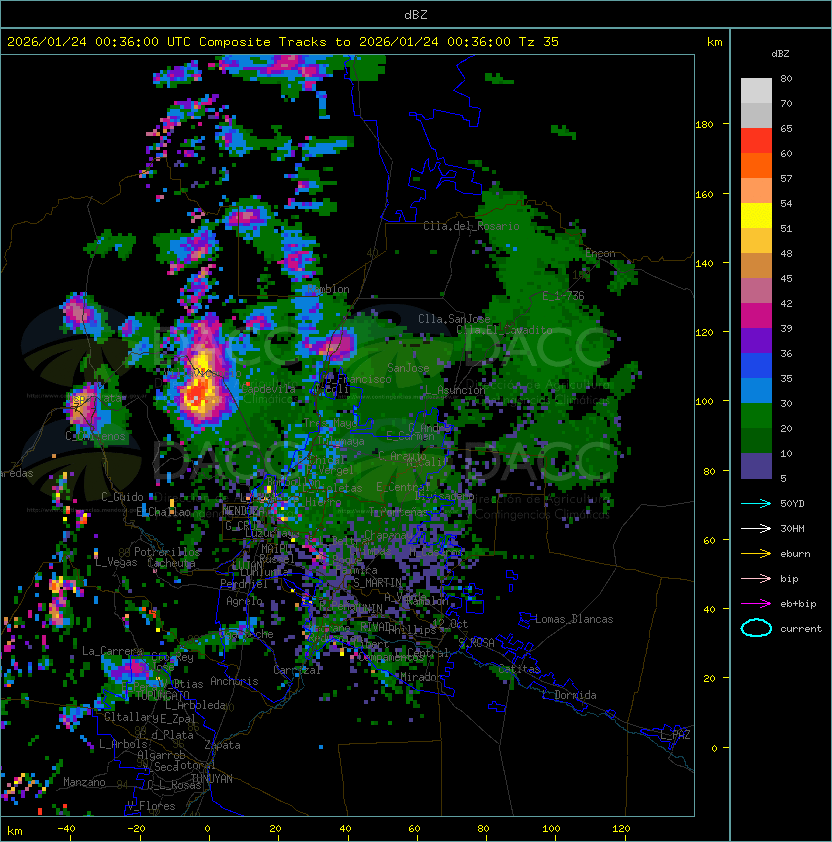The width and height of the screenshot is (832, 842).
Task: Click the 'Composite Tracks' header timestamp line
Action: [x=283, y=42]
